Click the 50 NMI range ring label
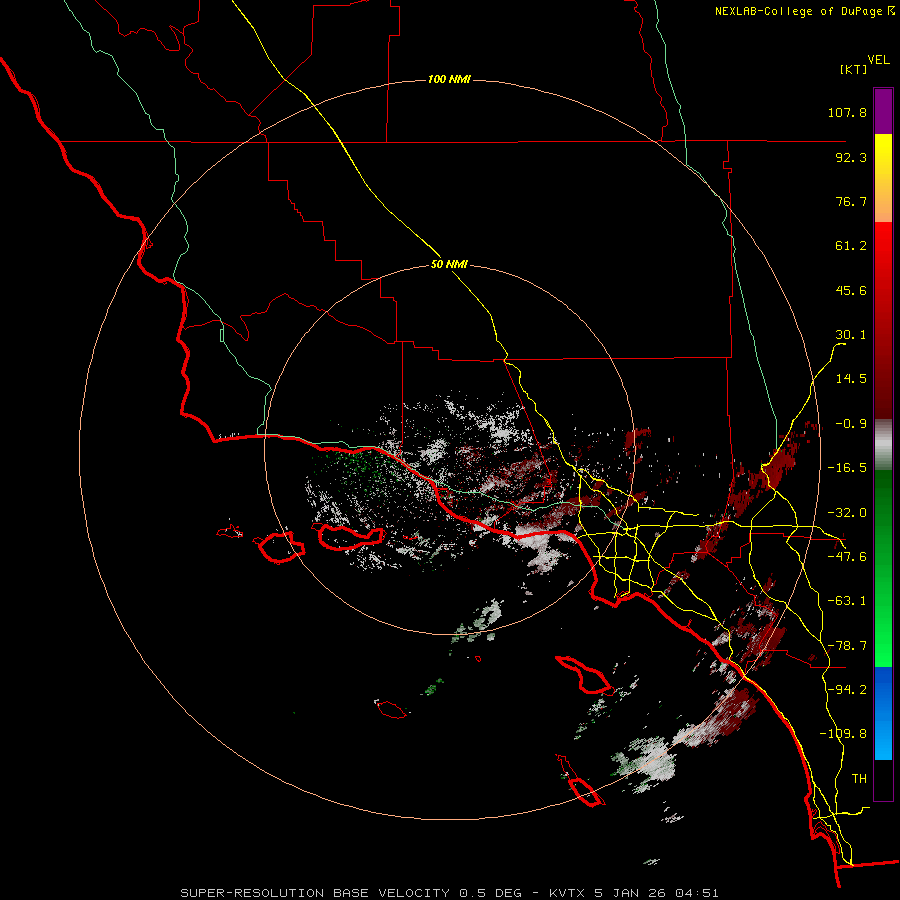Screen dimensions: 900x900 pos(449,265)
